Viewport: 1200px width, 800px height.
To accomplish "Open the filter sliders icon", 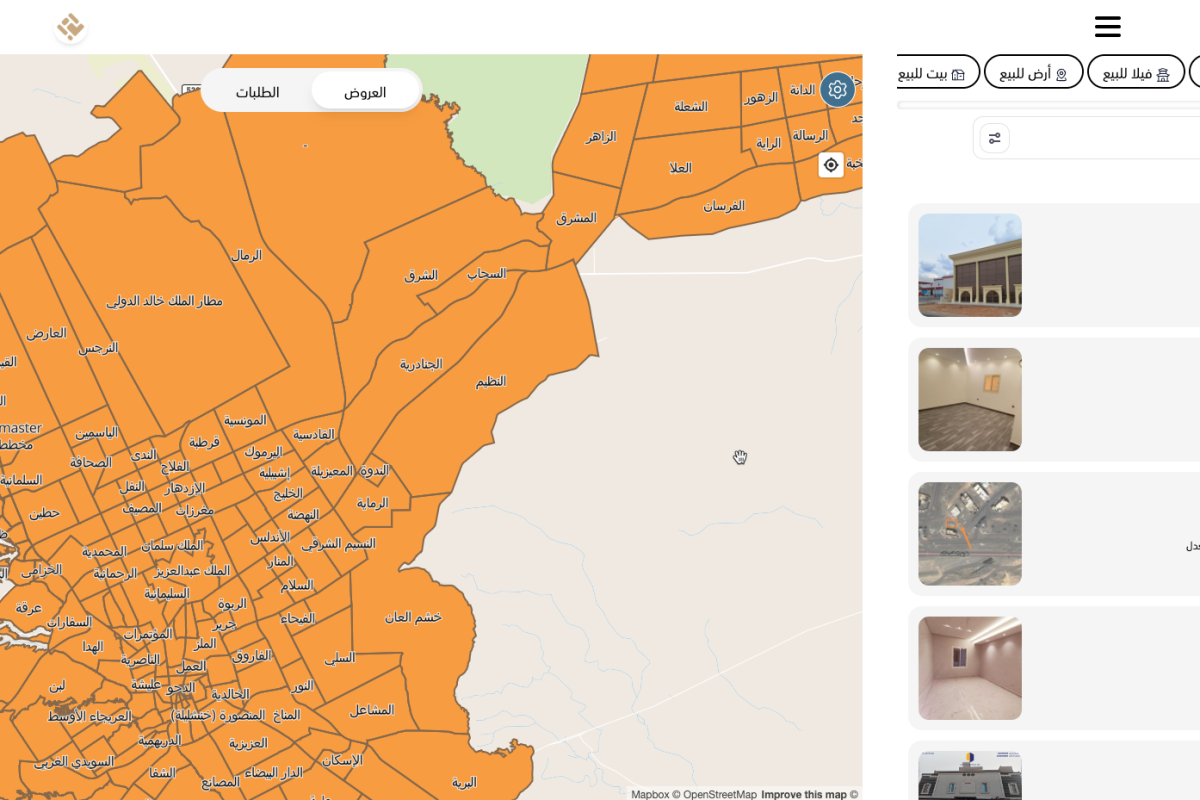I will [994, 138].
